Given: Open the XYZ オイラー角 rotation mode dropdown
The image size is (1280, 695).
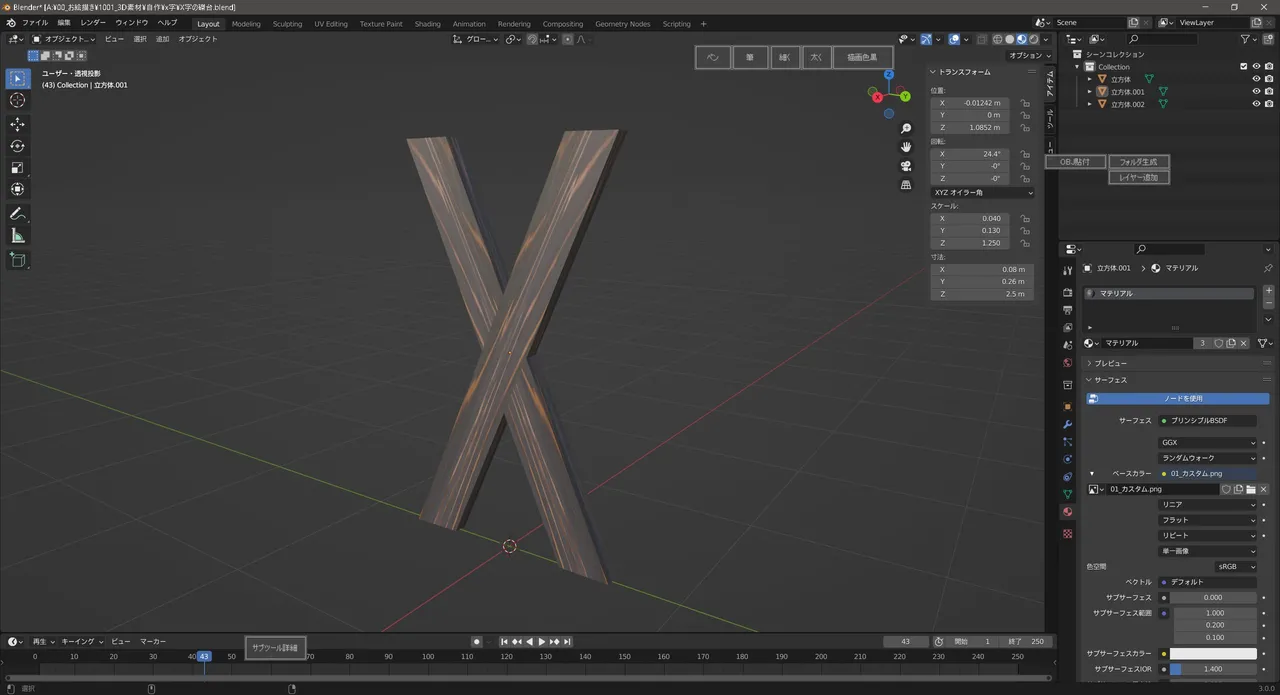Looking at the screenshot, I should coord(983,192).
